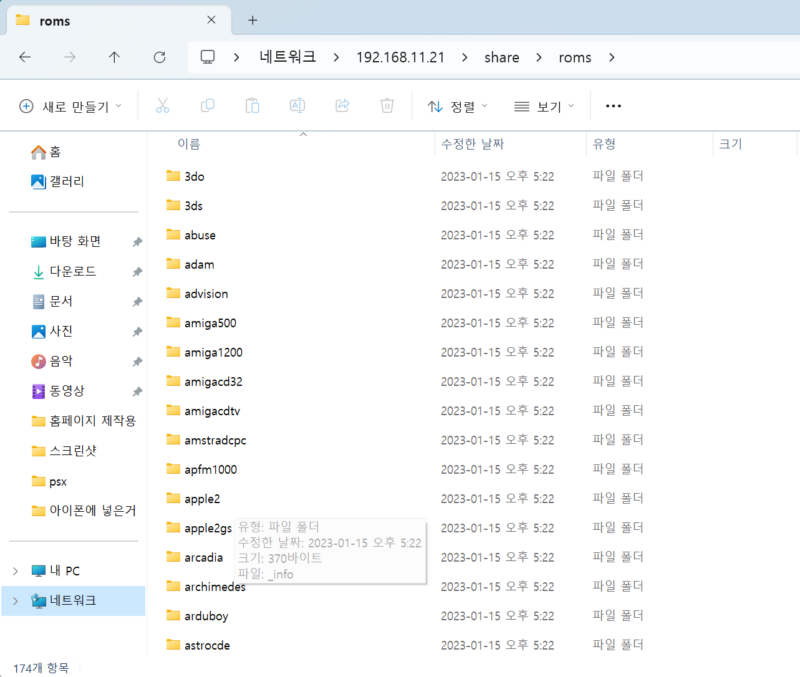Click roms in the address bar
The width and height of the screenshot is (800, 677).
[x=575, y=57]
